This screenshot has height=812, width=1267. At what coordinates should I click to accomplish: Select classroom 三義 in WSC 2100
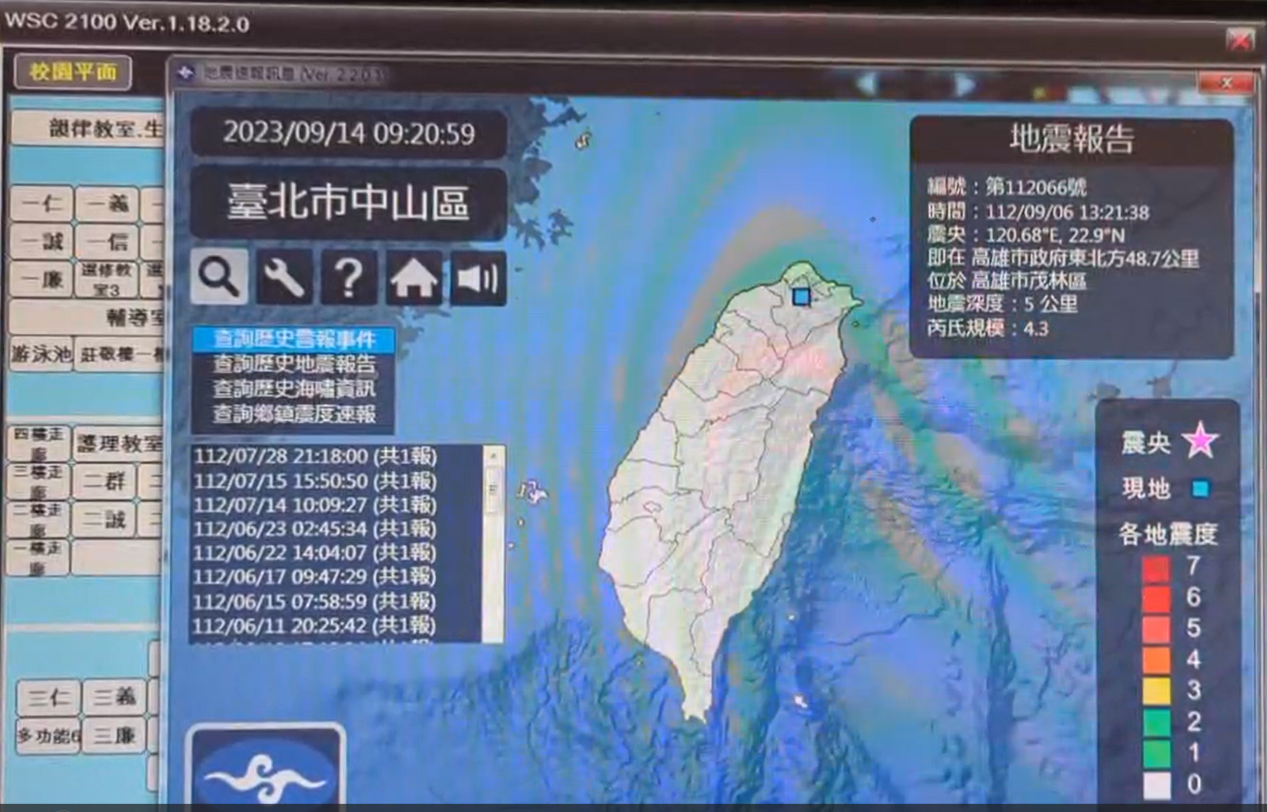click(x=114, y=697)
